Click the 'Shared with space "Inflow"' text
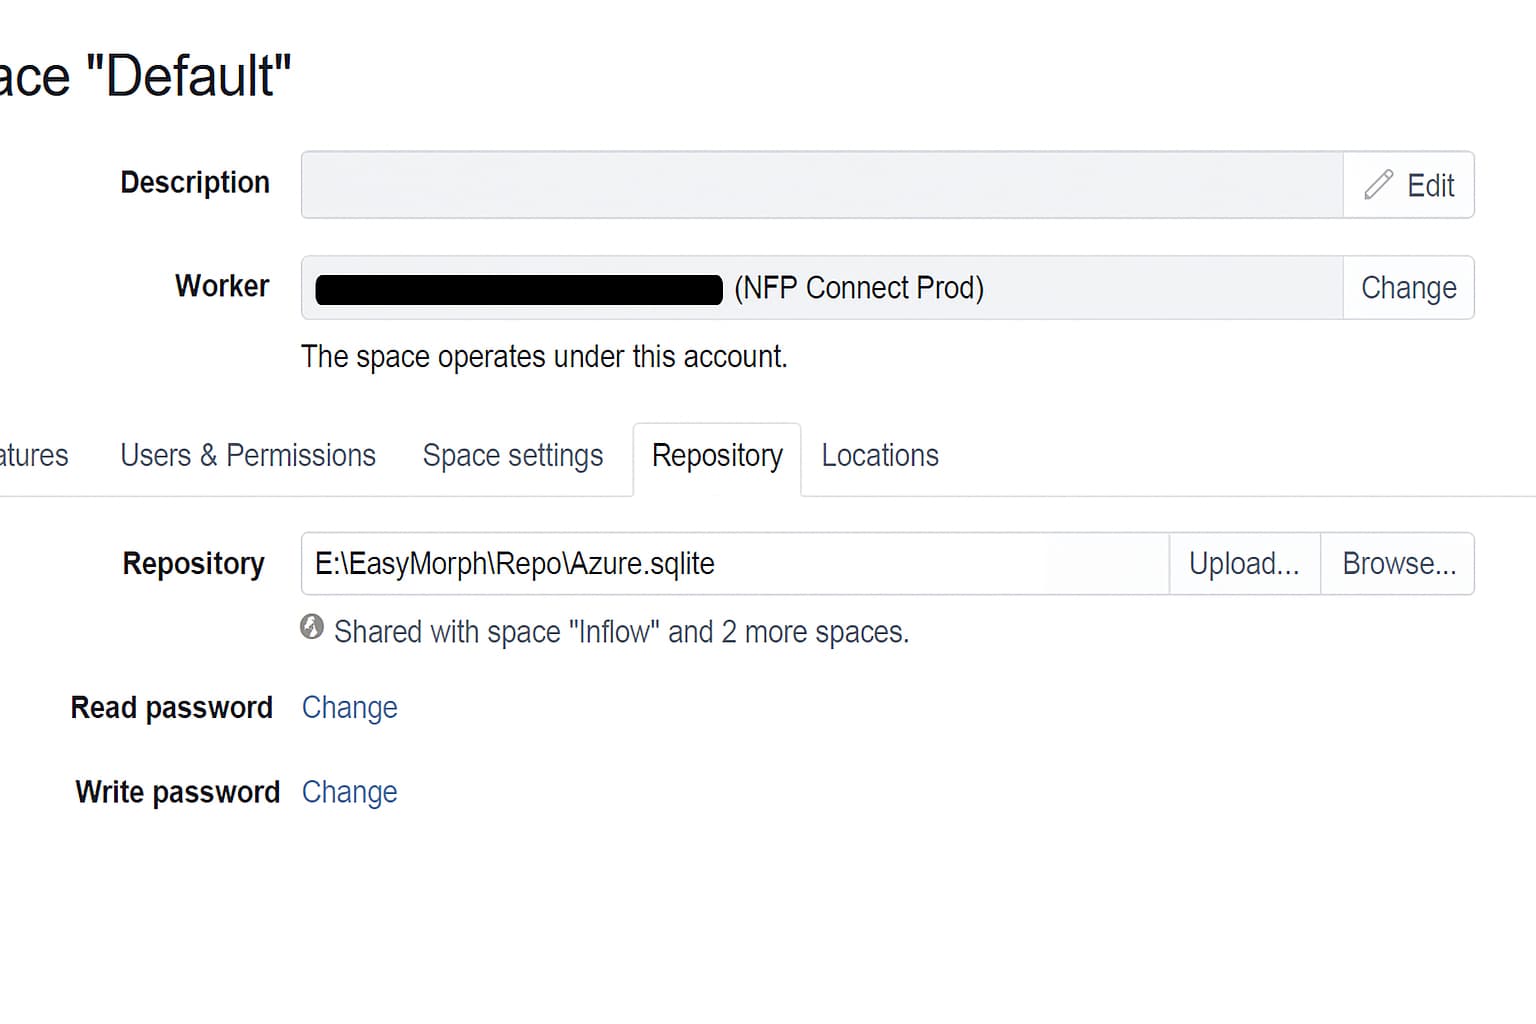Viewport: 1536px width, 1024px height. tap(621, 632)
